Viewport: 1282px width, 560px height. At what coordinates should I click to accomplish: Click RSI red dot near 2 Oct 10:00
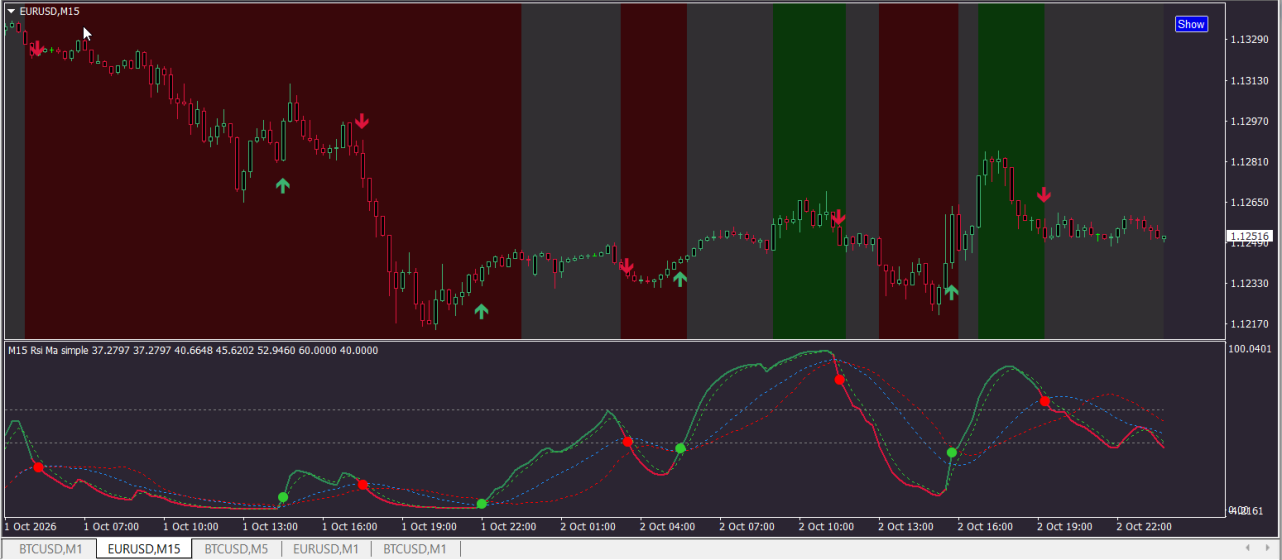pyautogui.click(x=839, y=380)
